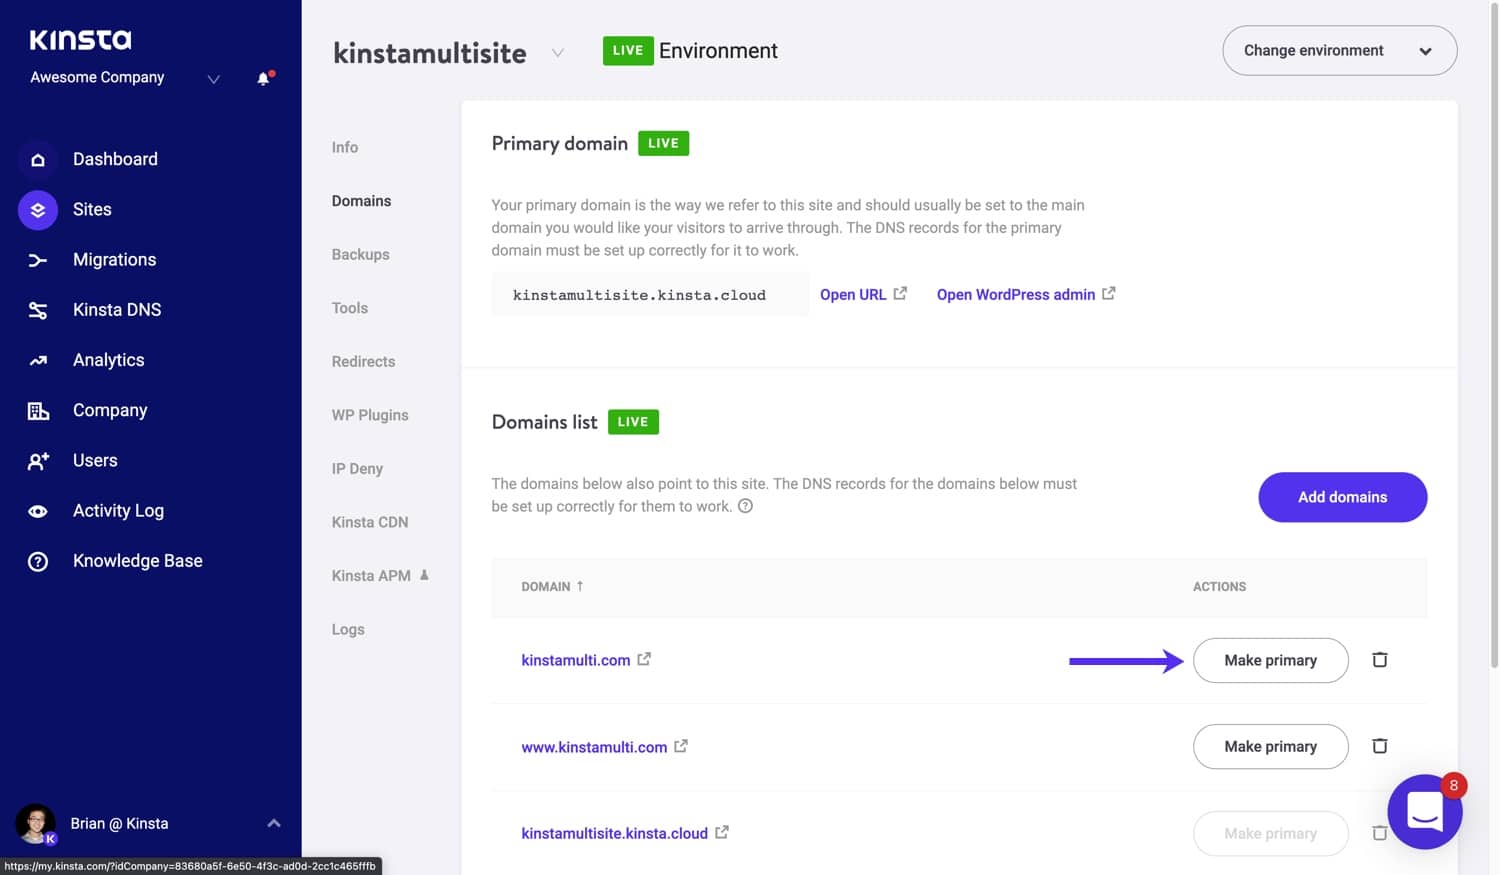Click the Kinsta DNS sidebar icon
The image size is (1500, 875).
click(38, 310)
